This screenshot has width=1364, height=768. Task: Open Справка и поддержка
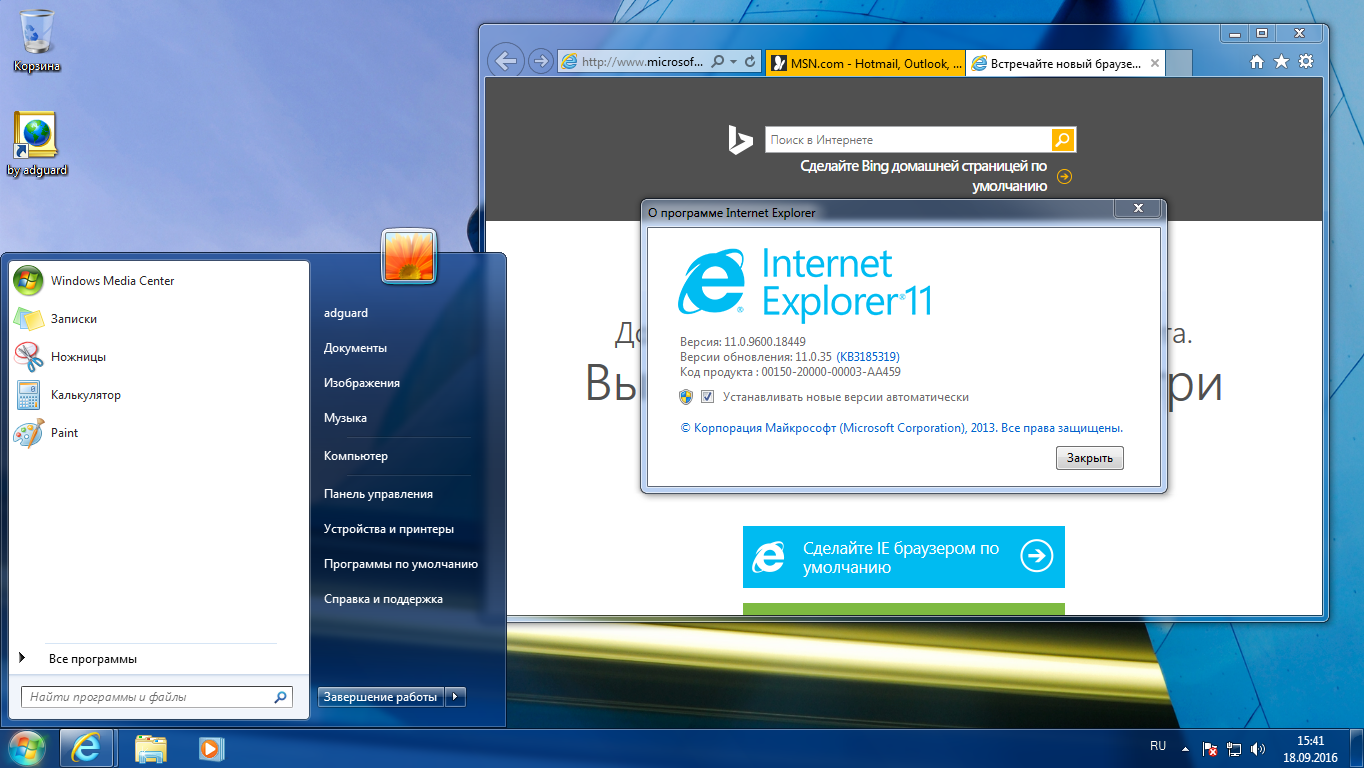click(x=383, y=599)
